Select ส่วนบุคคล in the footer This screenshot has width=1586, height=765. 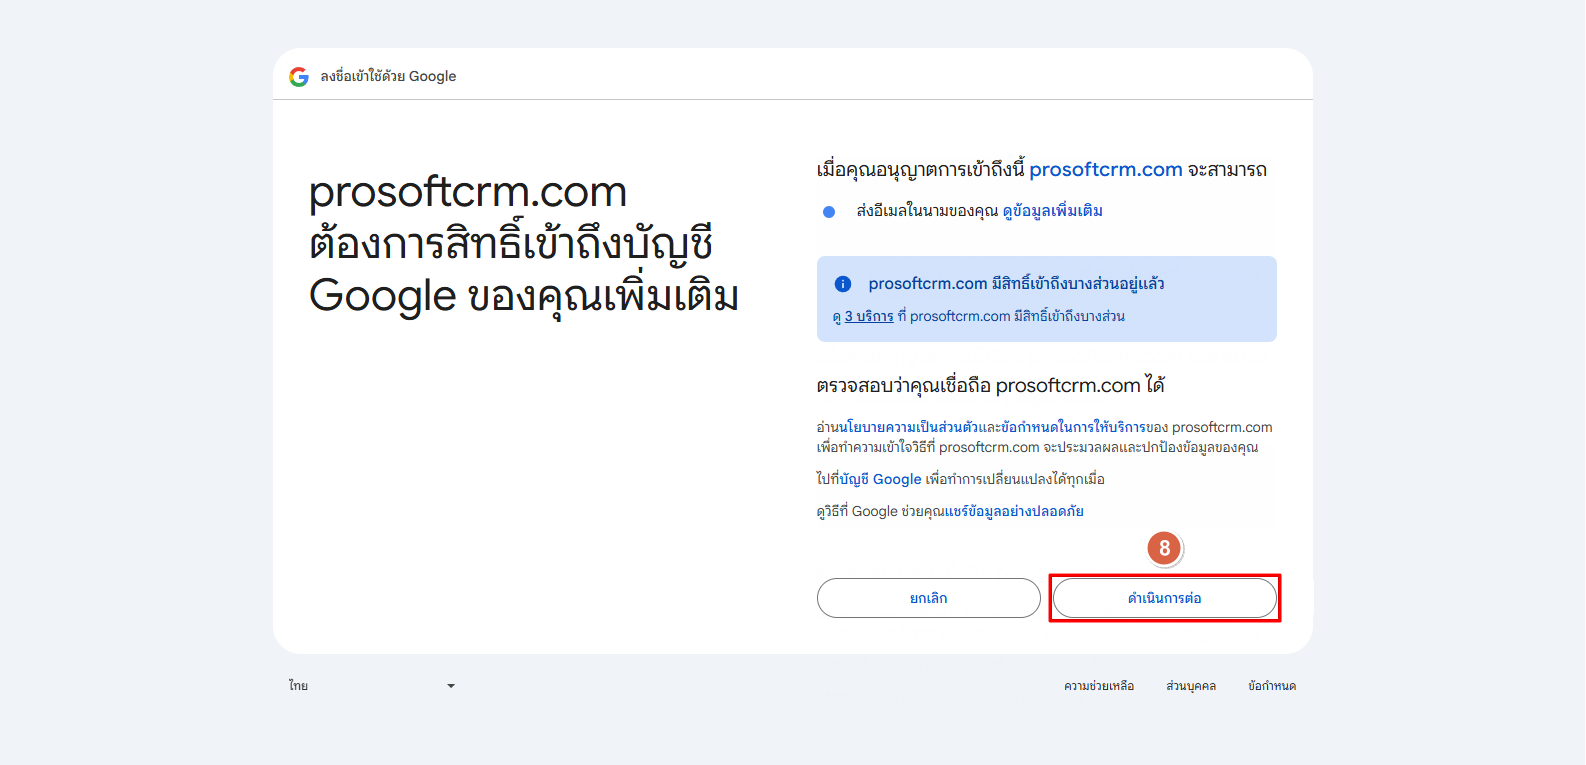click(1190, 686)
